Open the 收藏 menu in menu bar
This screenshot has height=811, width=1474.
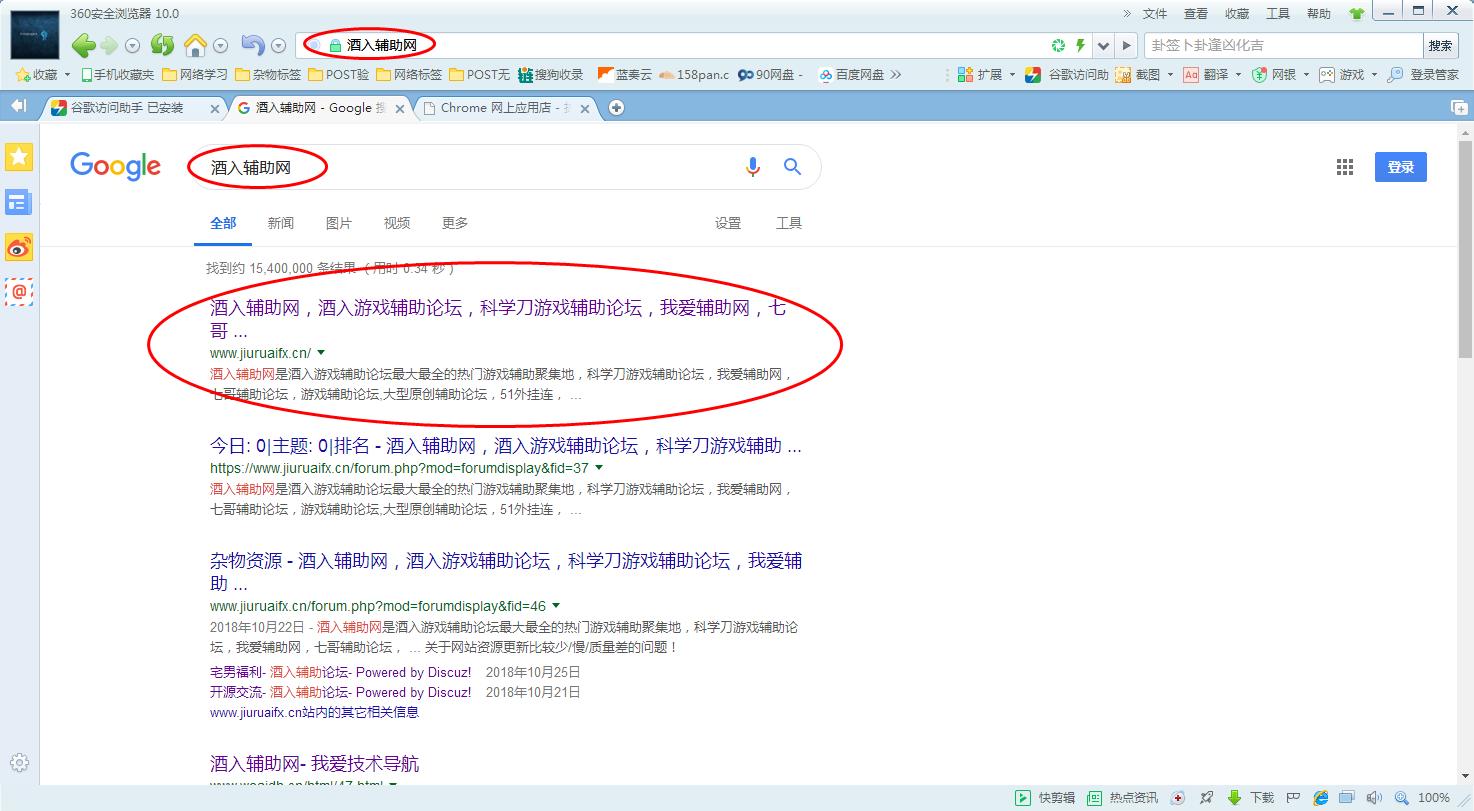click(x=1237, y=14)
